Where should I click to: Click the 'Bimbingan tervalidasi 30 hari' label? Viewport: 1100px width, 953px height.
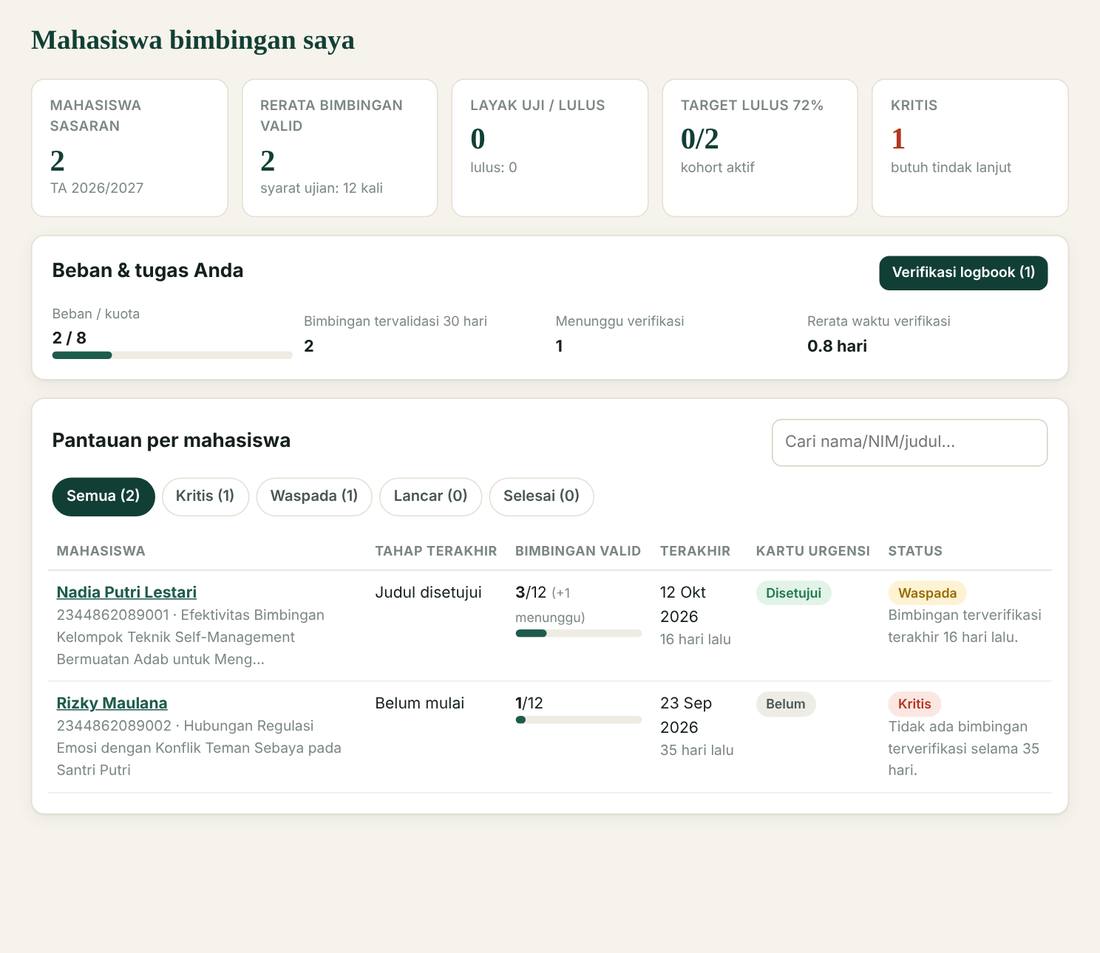[x=396, y=321]
